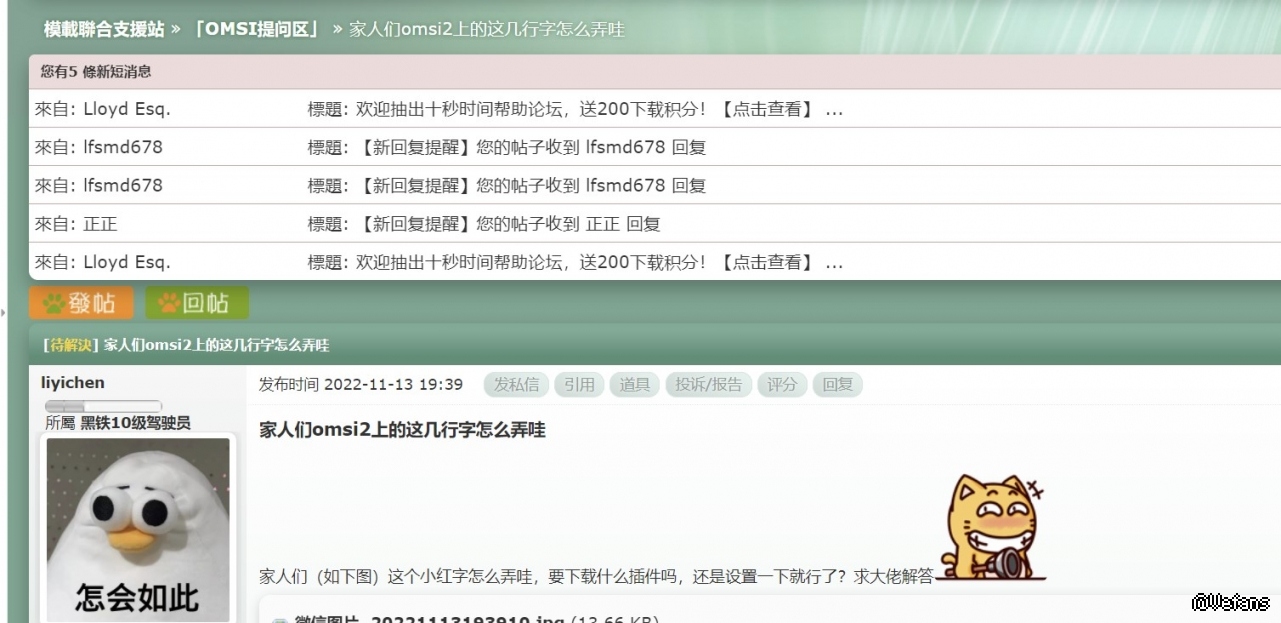Open the liyichen username profile link
The height and width of the screenshot is (623, 1281).
pos(72,383)
